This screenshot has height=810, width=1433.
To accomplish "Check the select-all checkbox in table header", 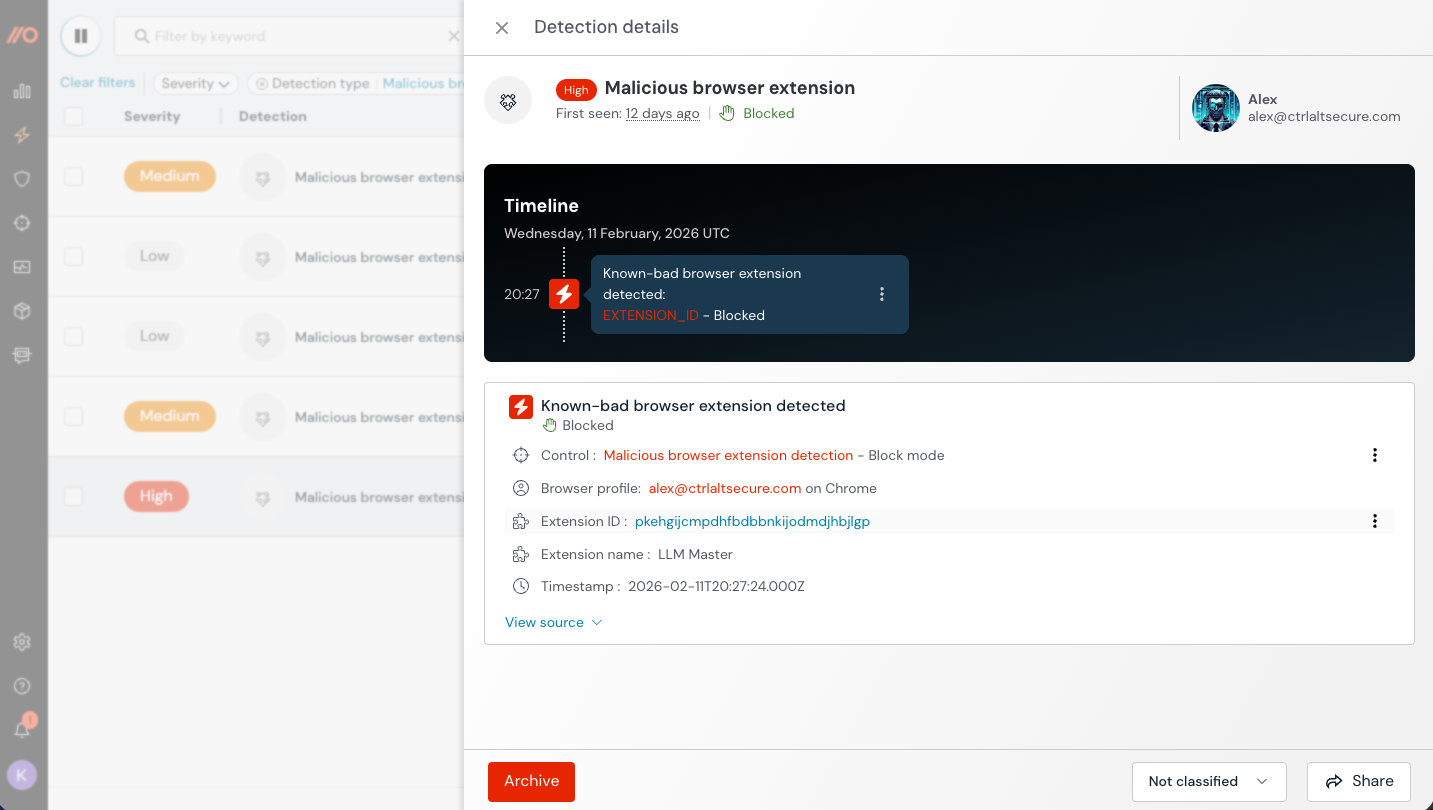I will point(72,115).
